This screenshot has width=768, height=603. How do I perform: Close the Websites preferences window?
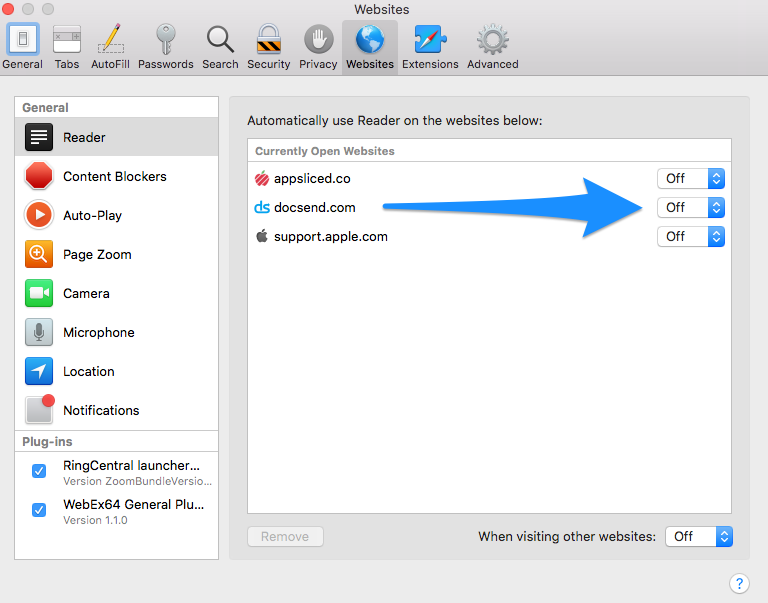8,9
